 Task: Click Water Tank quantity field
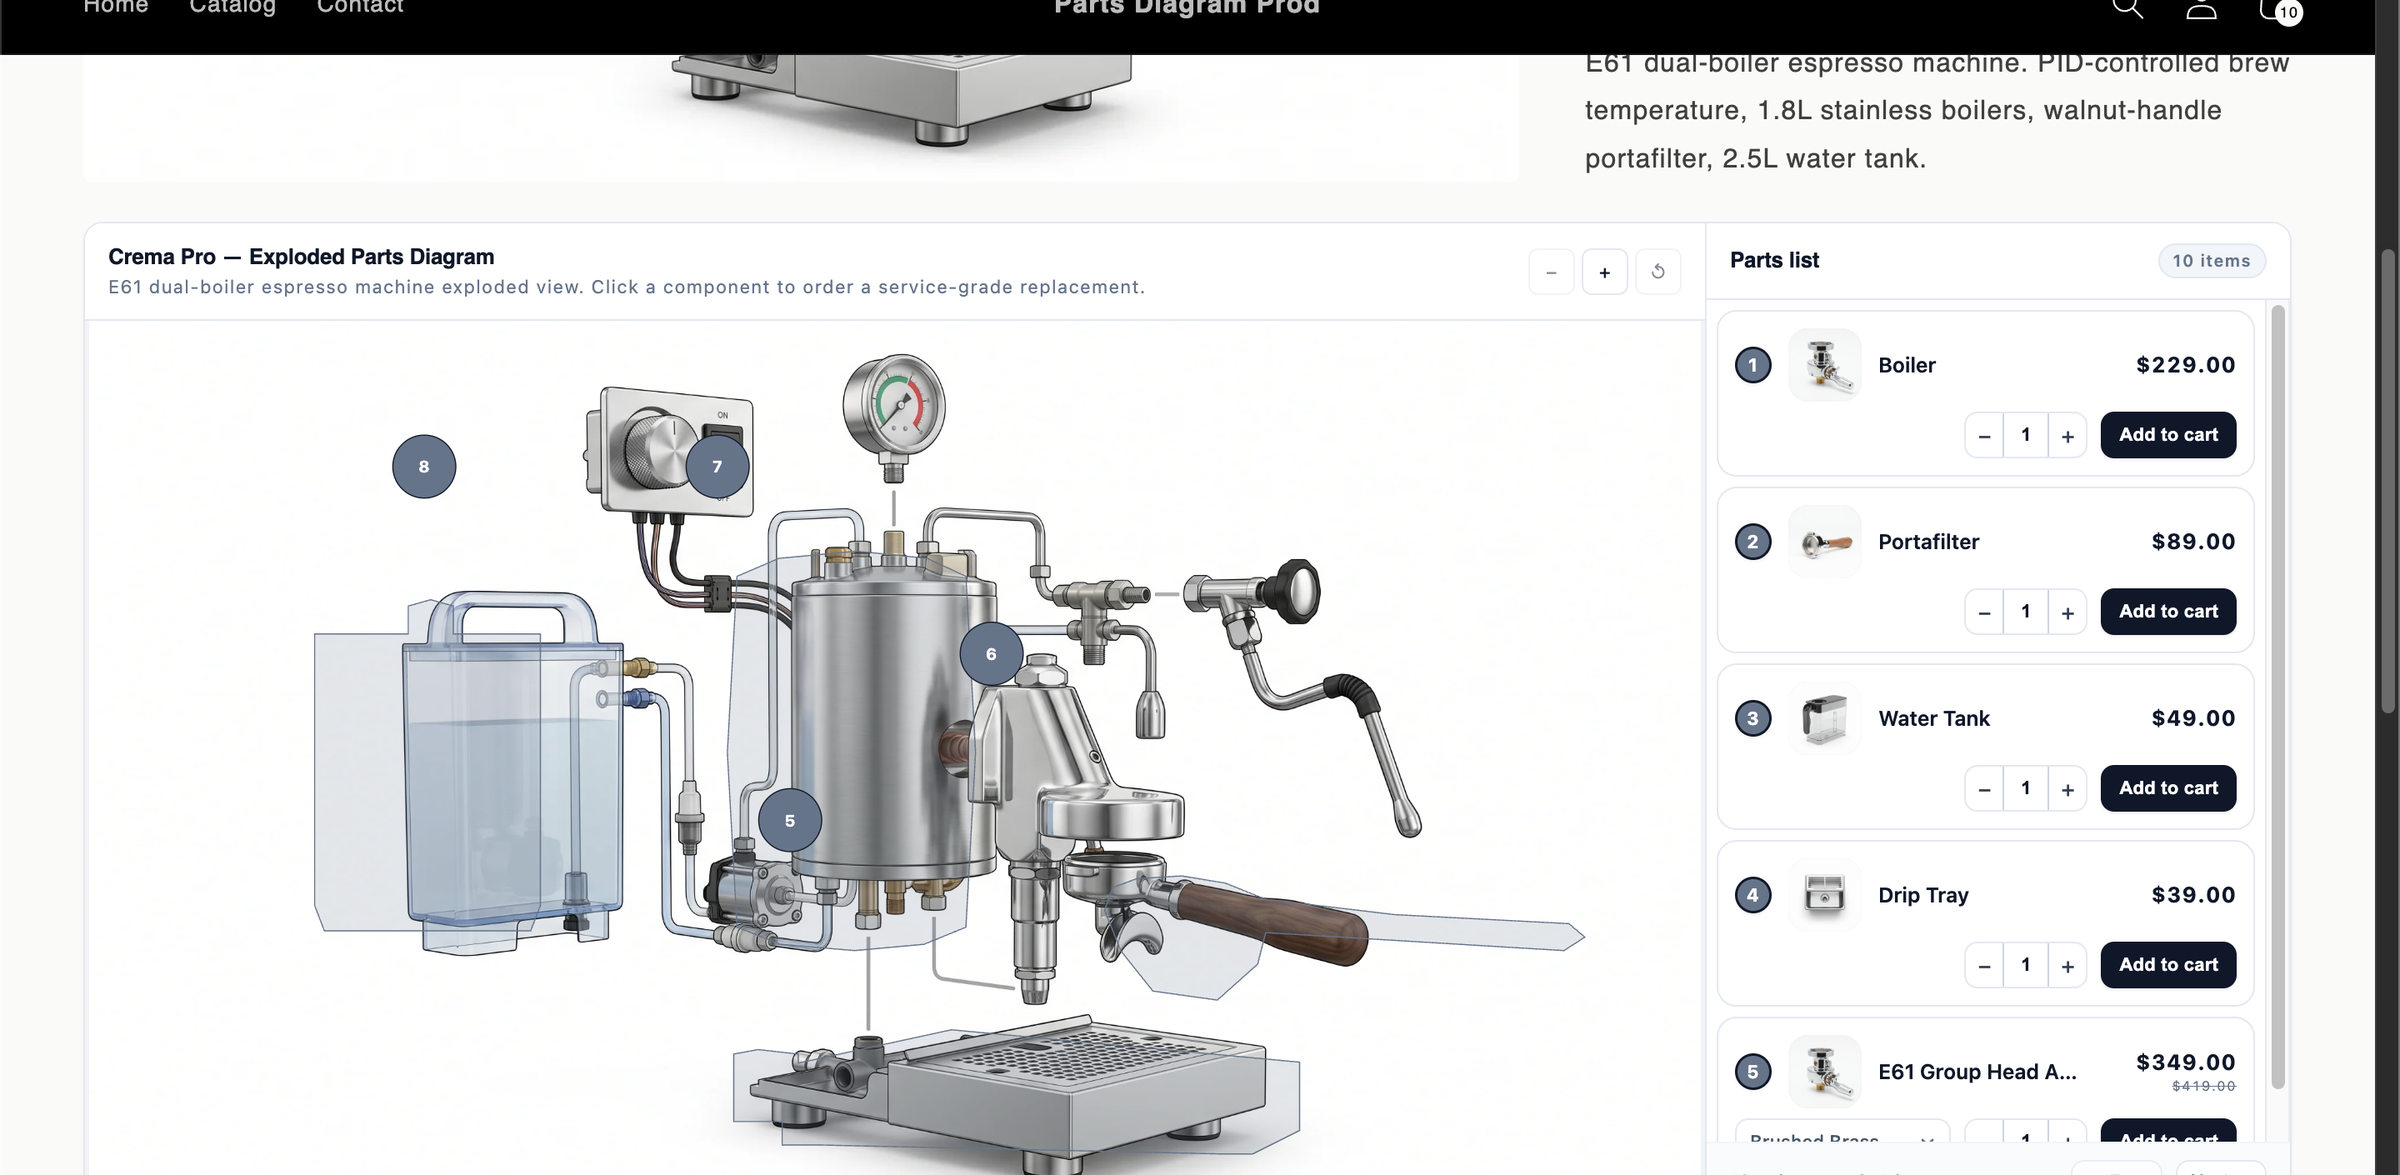(x=2026, y=788)
